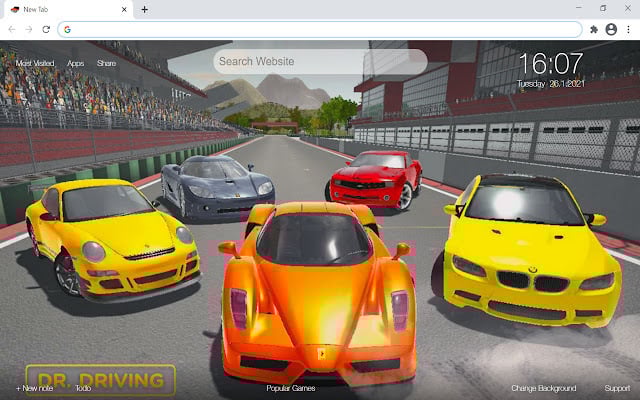640x400 pixels.
Task: Add a note with + New note
Action: point(34,388)
